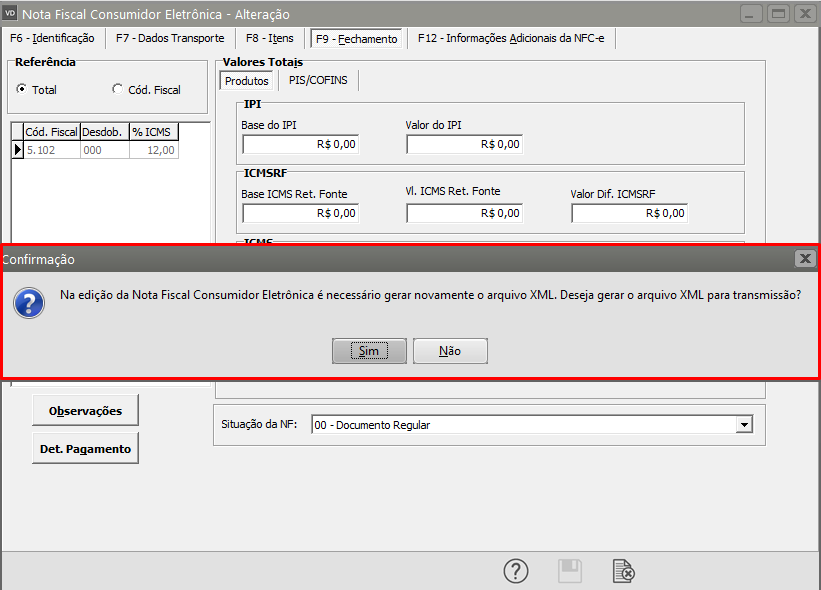Focus the Vl. ICMS Ret. Fonte field
821x590 pixels.
(464, 213)
